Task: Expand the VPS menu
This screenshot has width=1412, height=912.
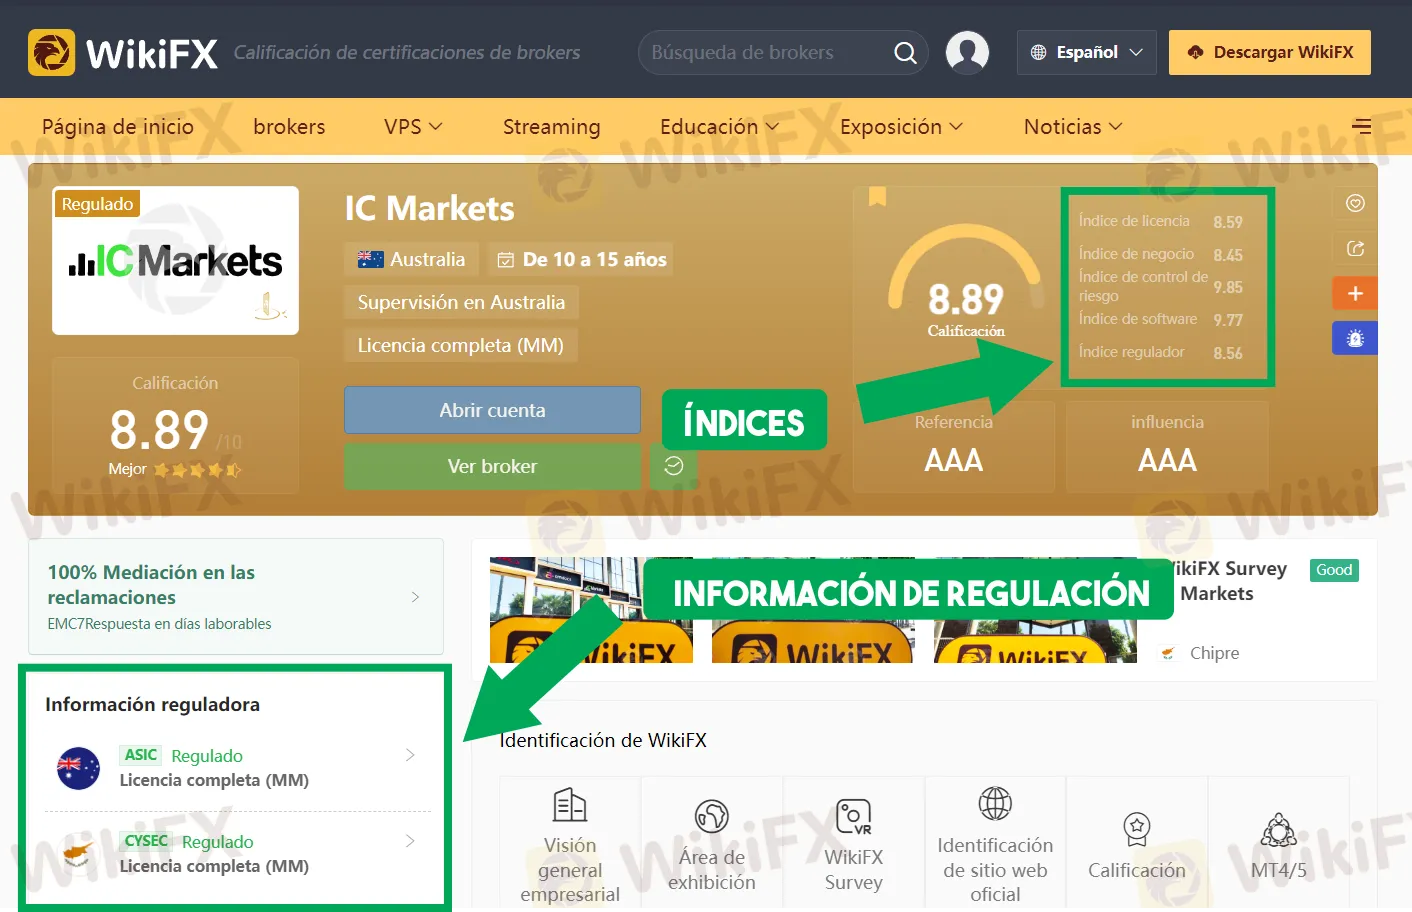Action: coord(413,127)
